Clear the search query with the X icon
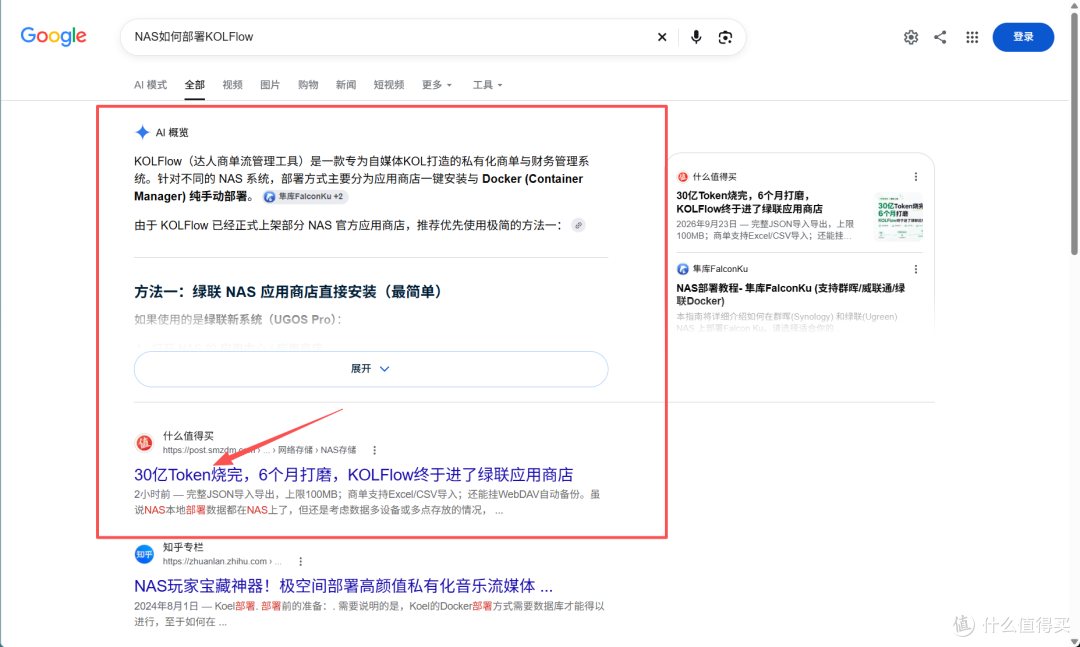1080x647 pixels. 662,37
